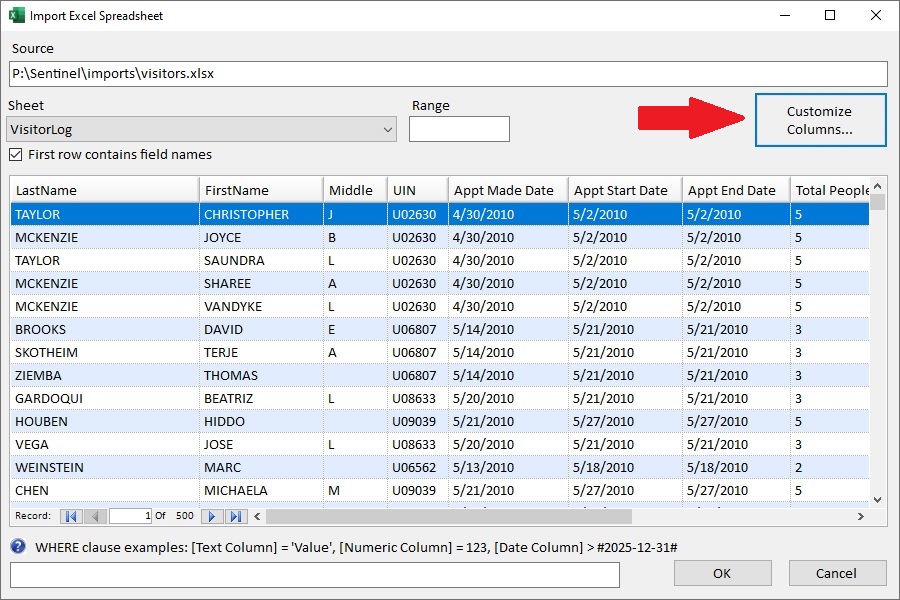
Task: Close the Import Excel Spreadsheet window
Action: (x=876, y=16)
